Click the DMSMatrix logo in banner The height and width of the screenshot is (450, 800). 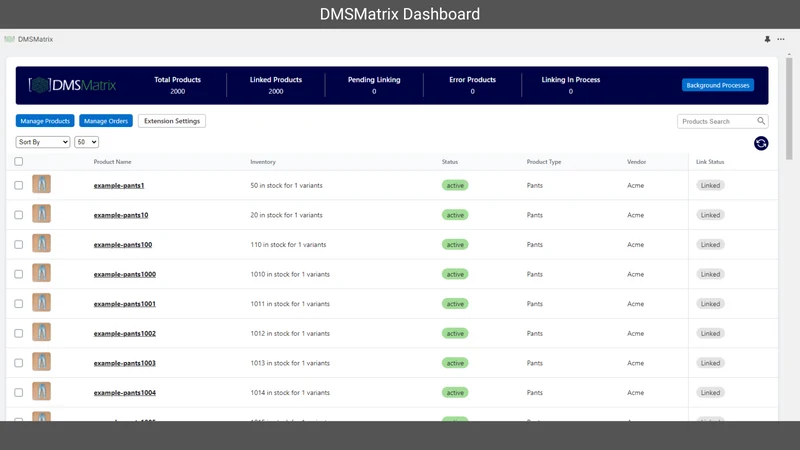(72, 85)
